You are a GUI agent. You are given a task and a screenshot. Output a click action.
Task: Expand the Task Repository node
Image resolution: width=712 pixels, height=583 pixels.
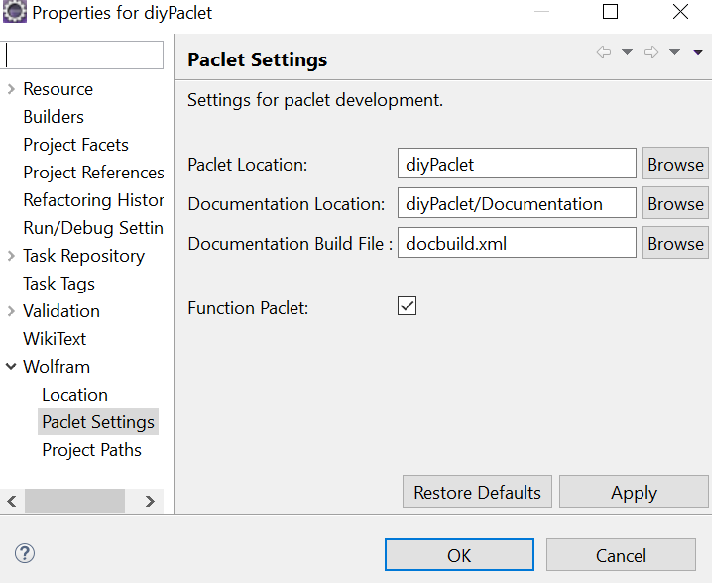[11, 256]
